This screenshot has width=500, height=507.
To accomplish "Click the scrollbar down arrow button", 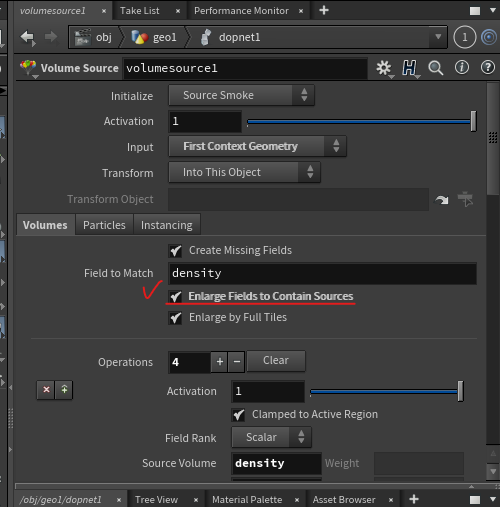I will click(x=493, y=471).
